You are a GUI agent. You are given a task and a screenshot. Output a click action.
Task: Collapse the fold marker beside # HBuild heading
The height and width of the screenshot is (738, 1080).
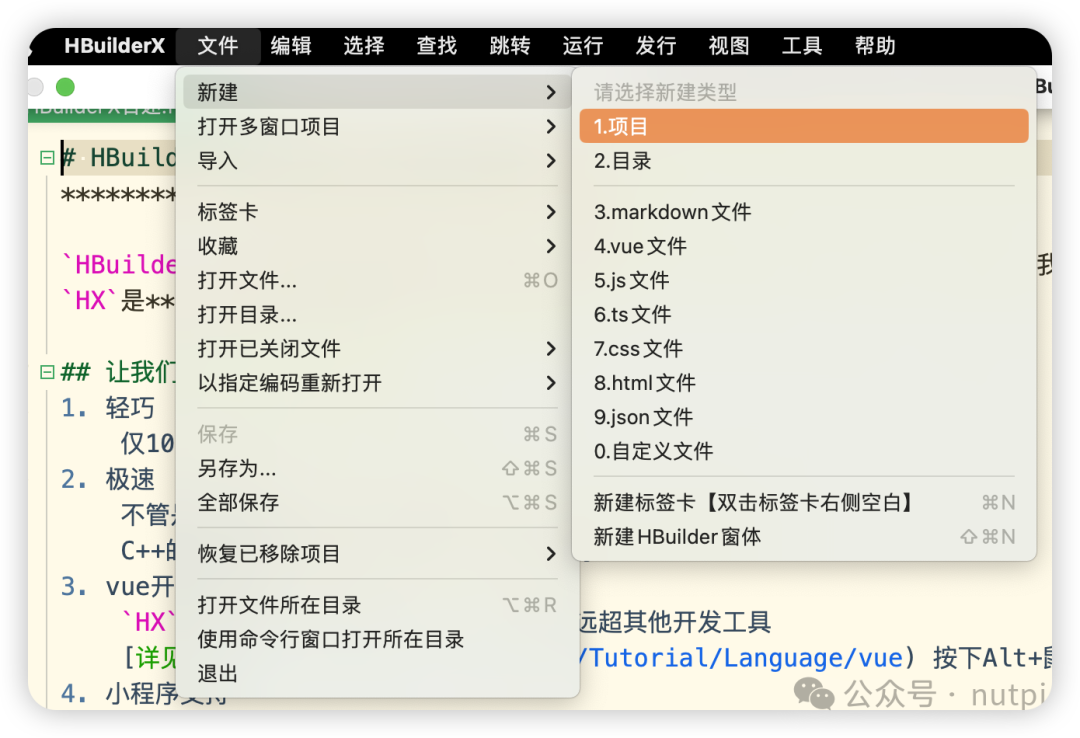[47, 158]
